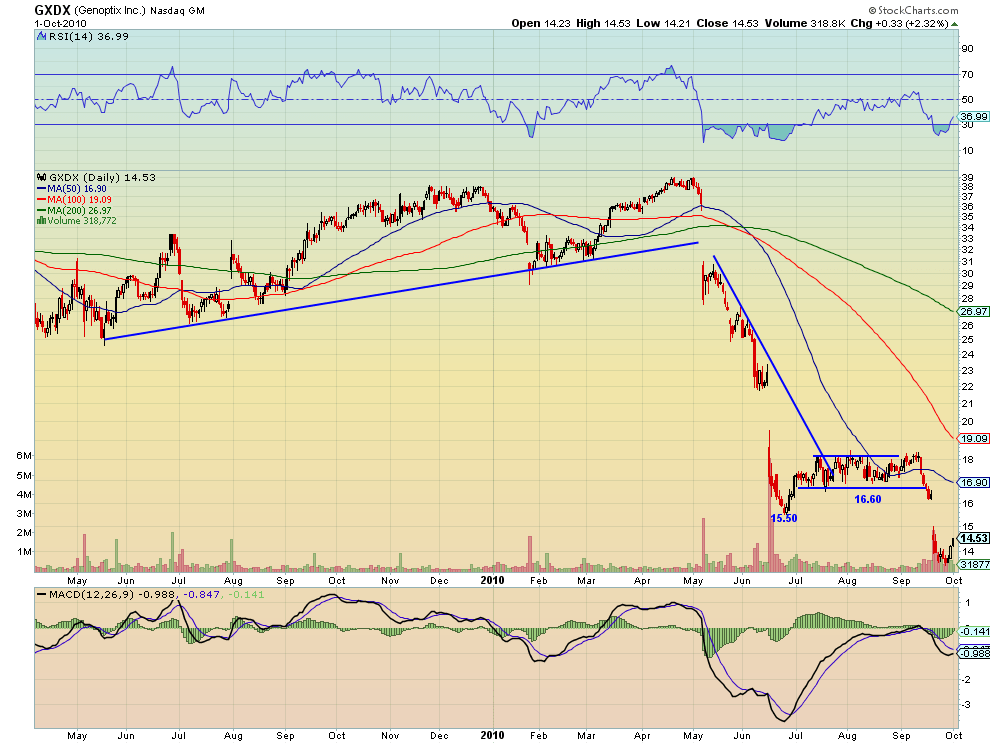Click the Mar label under the MACD panel
The width and height of the screenshot is (990, 744).
[x=586, y=735]
